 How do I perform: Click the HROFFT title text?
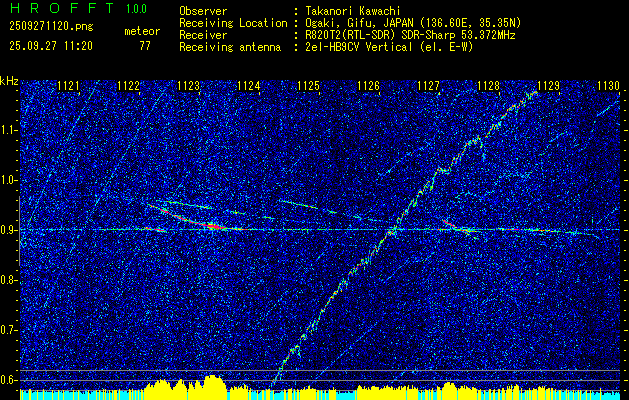tap(62, 8)
